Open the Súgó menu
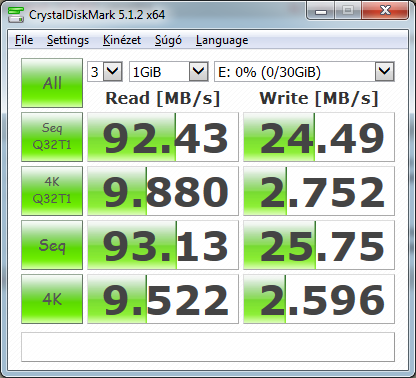The height and width of the screenshot is (378, 416). coord(168,40)
